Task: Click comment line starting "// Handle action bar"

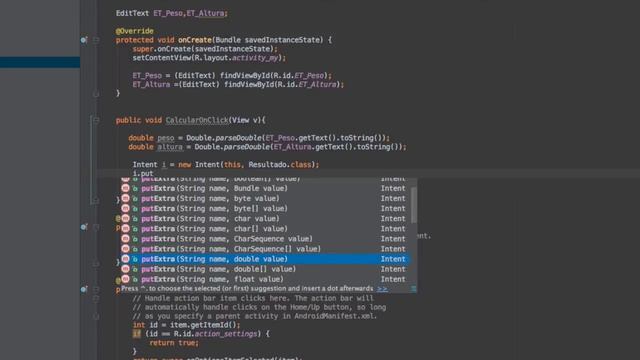Action: coord(253,298)
